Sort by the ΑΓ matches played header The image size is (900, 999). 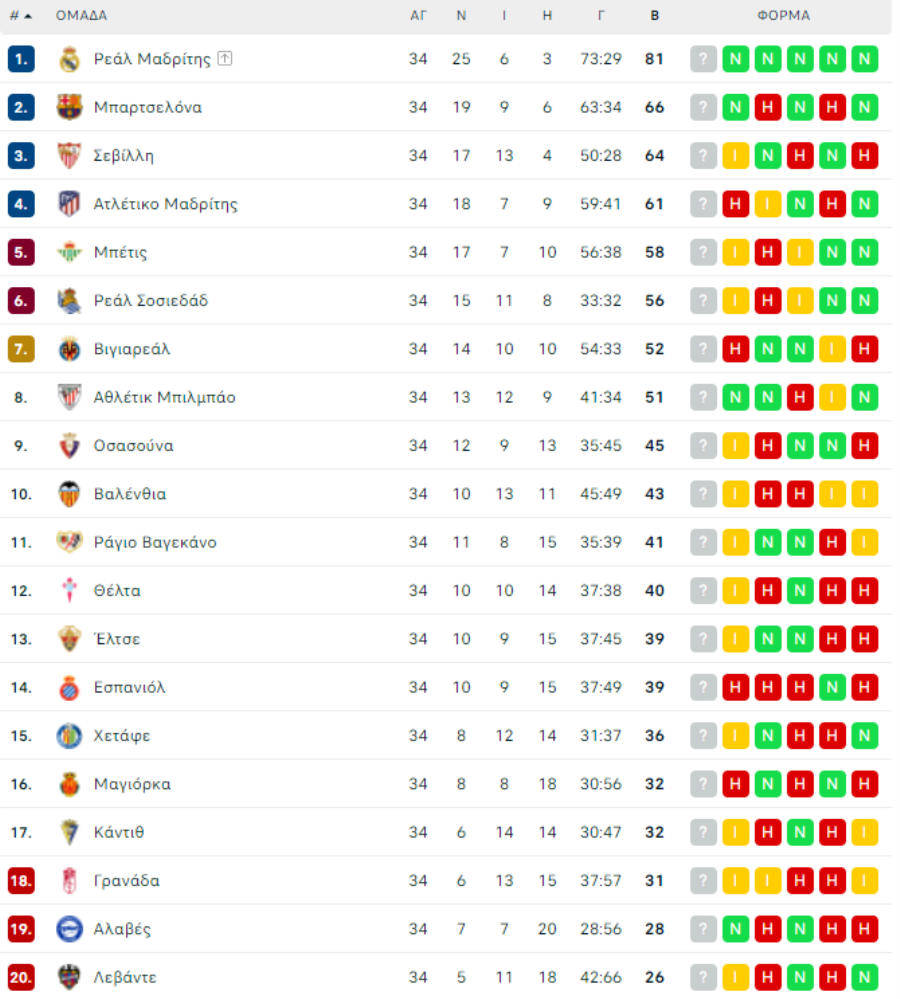point(418,16)
